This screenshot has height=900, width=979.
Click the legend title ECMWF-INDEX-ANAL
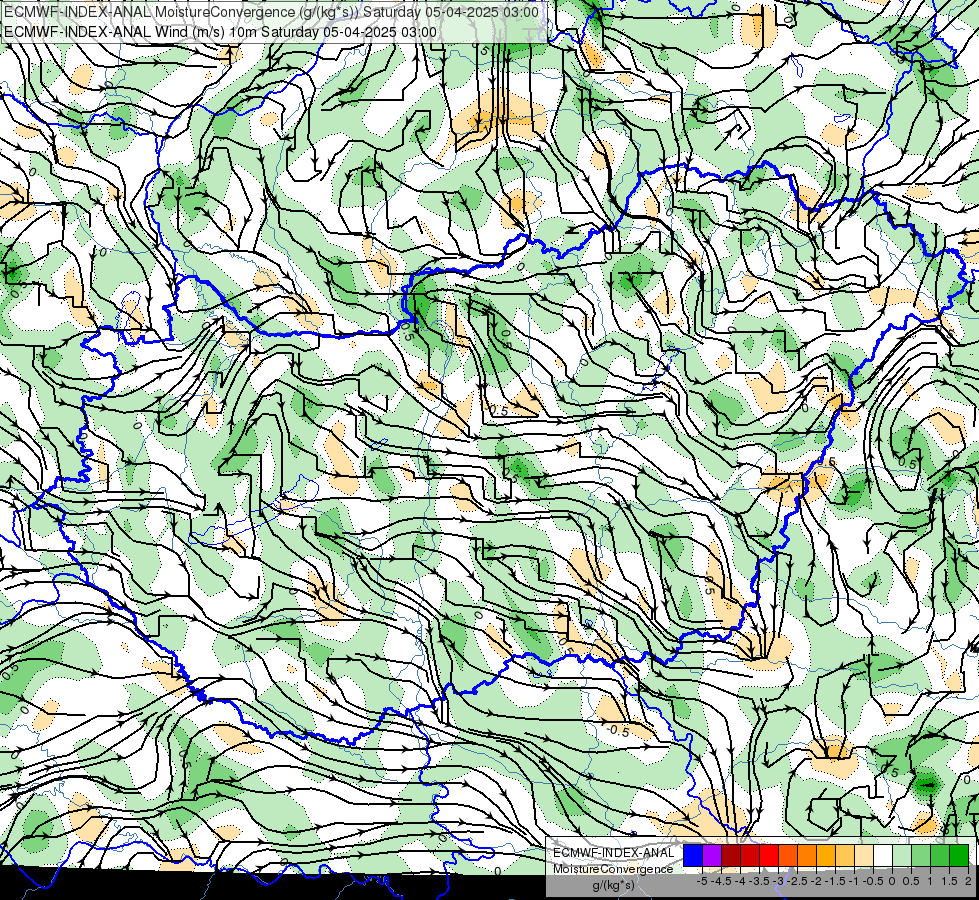click(x=614, y=853)
